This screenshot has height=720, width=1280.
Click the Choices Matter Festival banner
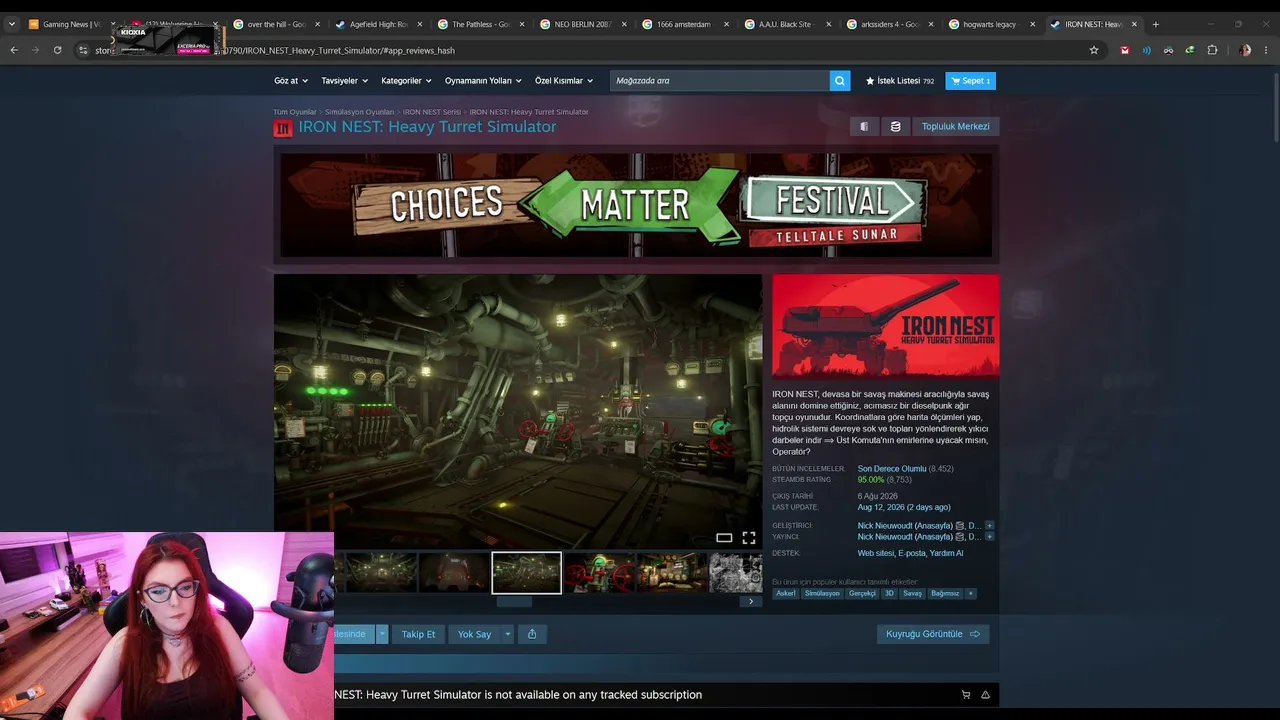(x=636, y=205)
